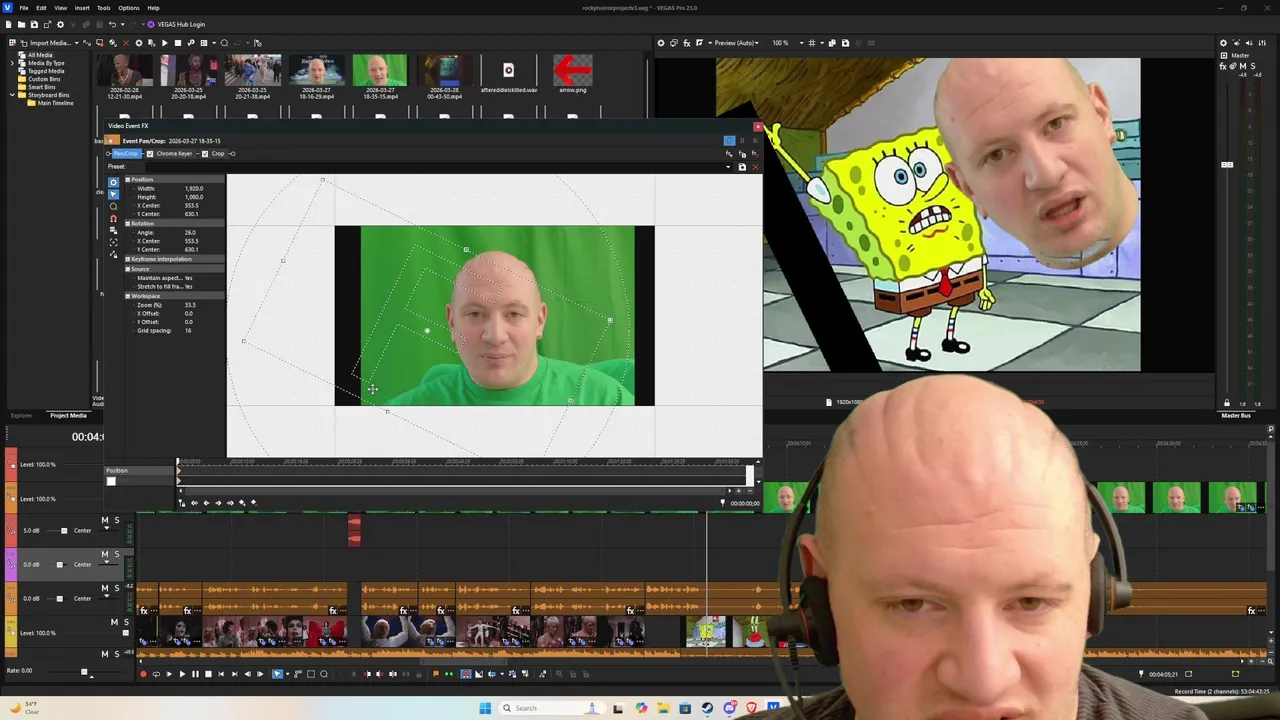Open the Tools menu
This screenshot has height=720, width=1280.
pos(104,8)
